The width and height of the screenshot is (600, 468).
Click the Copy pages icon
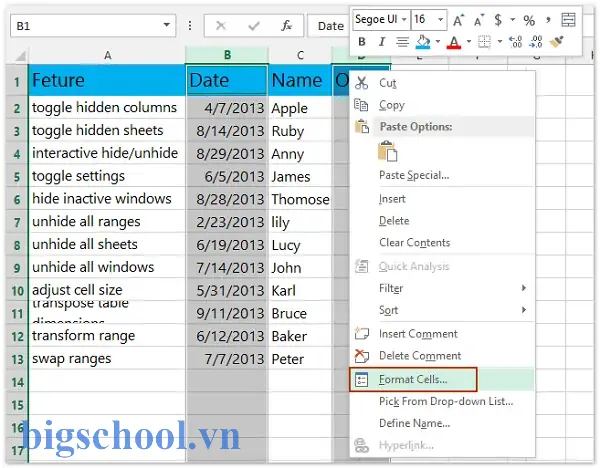[x=361, y=104]
